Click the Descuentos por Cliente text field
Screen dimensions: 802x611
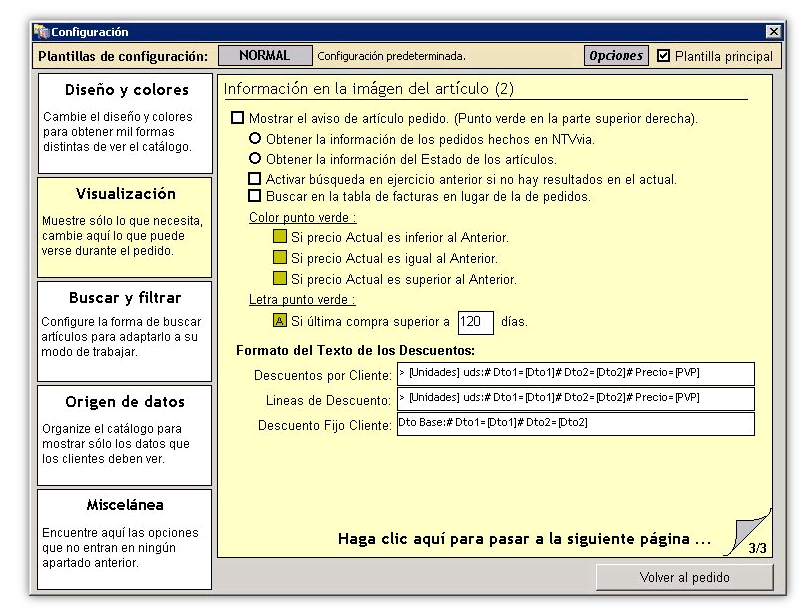pos(575,374)
